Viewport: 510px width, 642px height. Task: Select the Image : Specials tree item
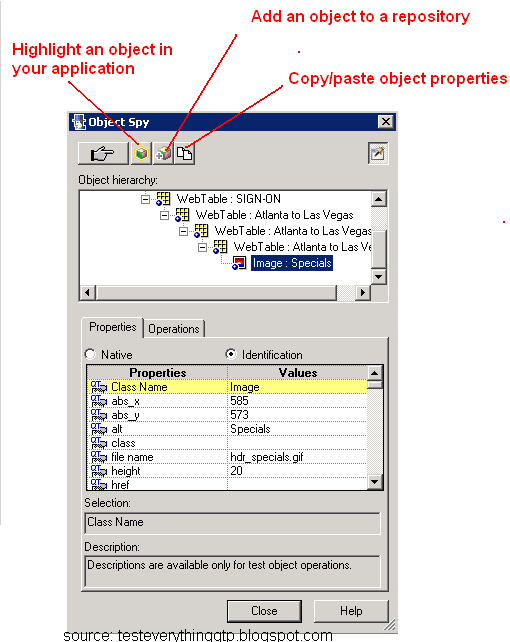coord(291,263)
